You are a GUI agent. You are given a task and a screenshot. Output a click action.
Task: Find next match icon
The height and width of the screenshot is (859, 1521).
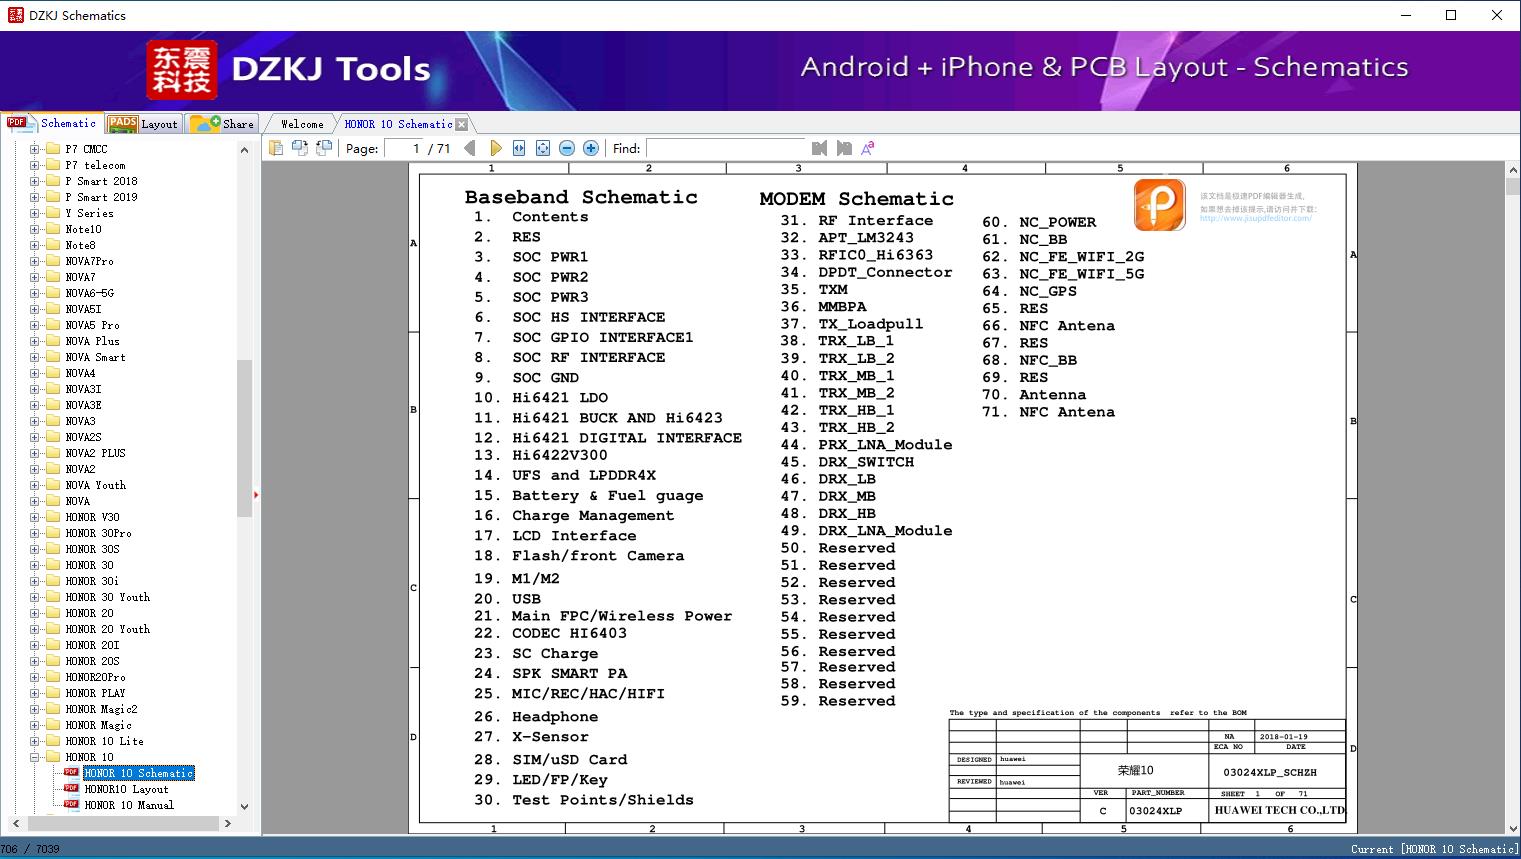[844, 148]
